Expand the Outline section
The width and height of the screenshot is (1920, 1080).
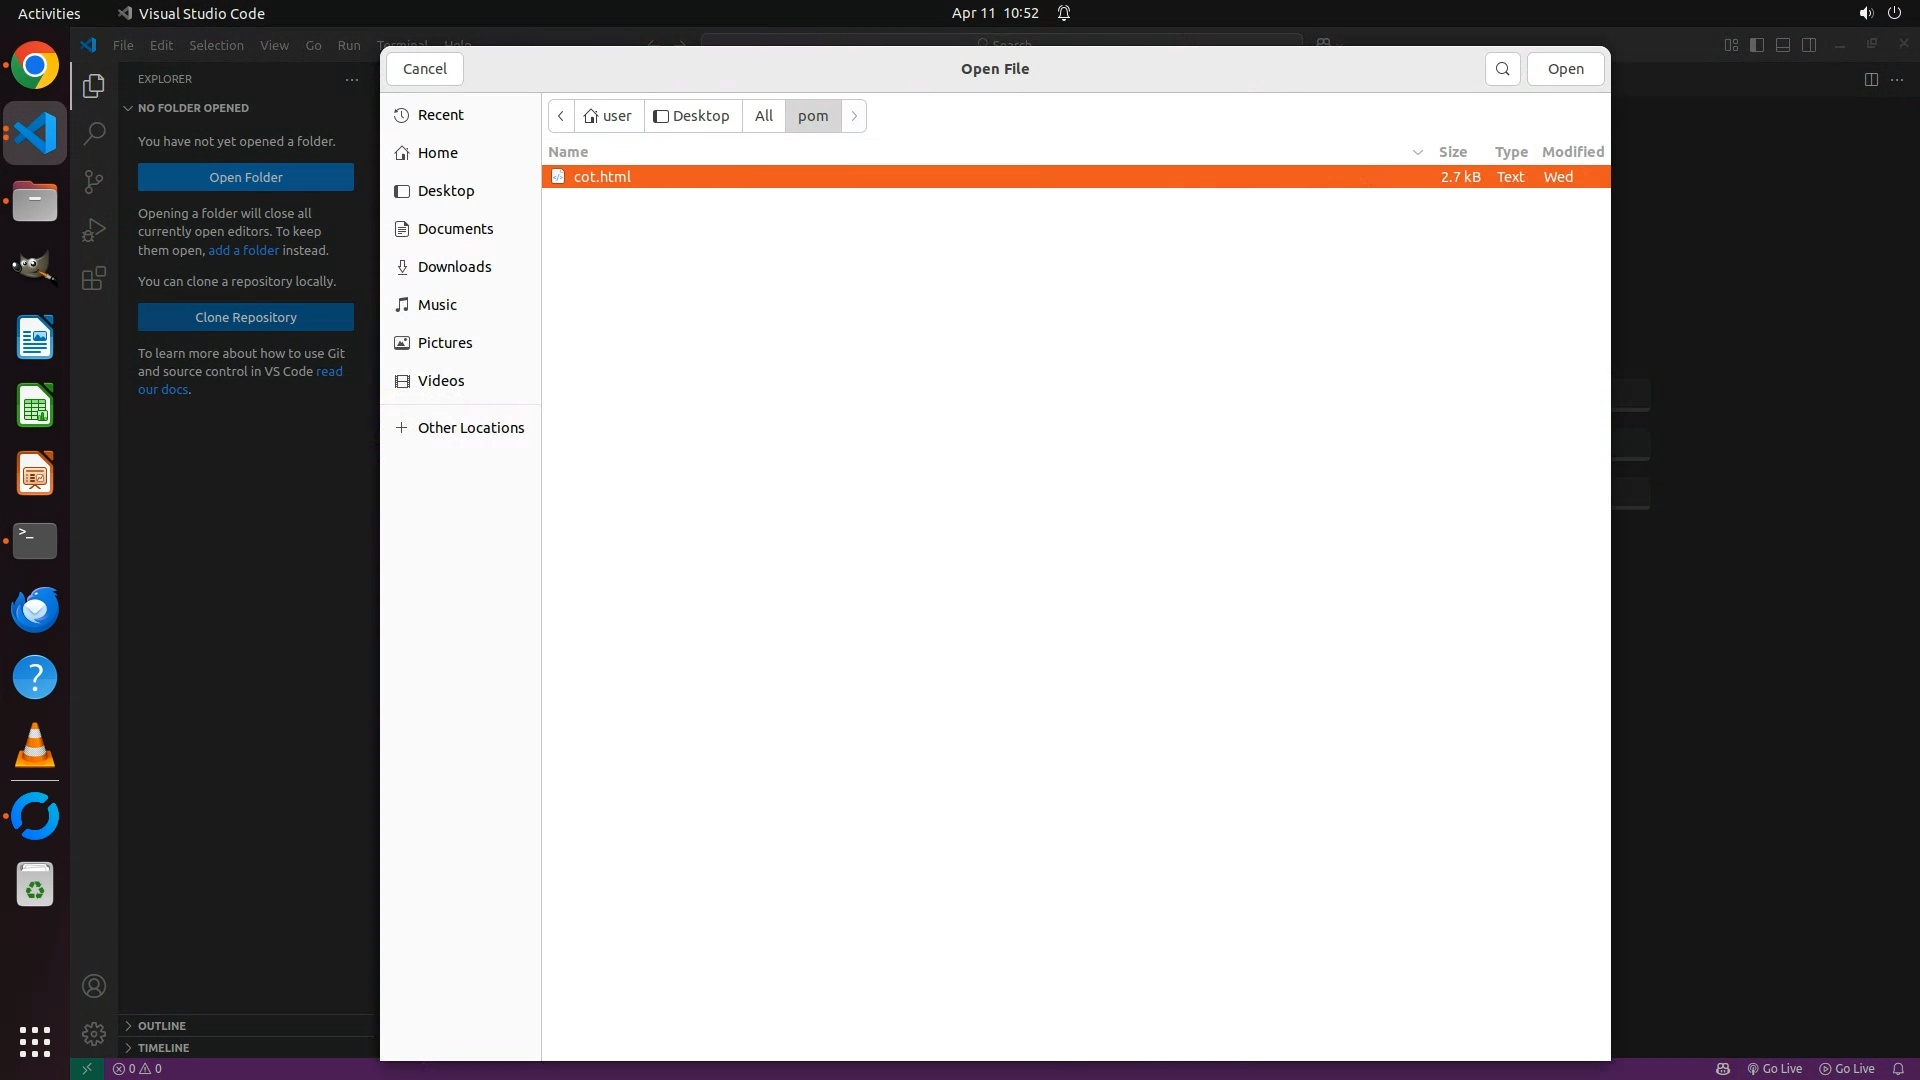162,1026
